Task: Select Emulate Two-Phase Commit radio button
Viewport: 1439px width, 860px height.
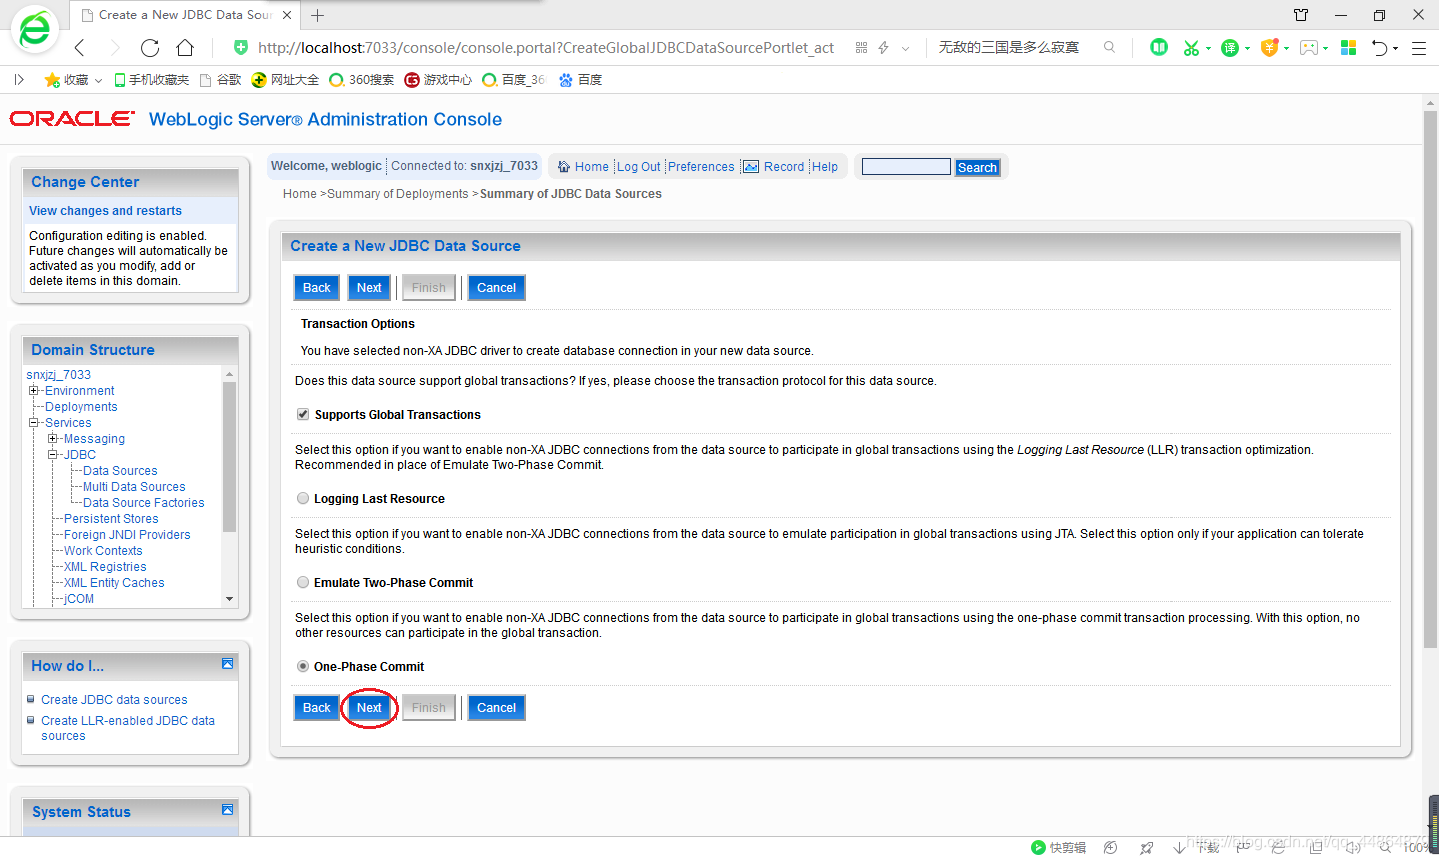Action: [303, 582]
